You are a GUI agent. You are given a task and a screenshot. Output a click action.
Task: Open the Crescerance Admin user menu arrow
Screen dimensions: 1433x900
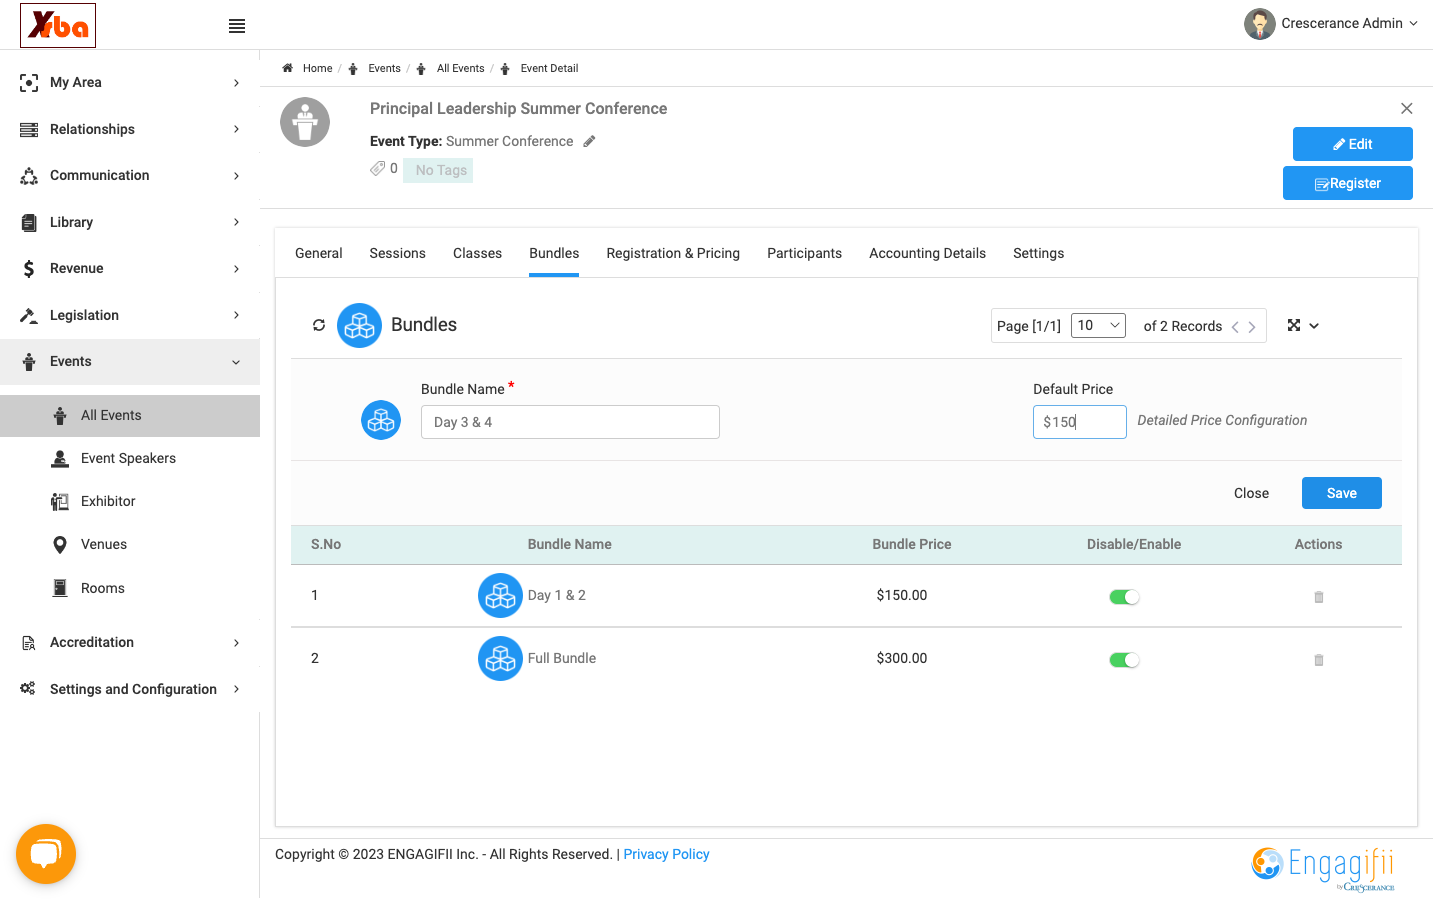point(1414,24)
